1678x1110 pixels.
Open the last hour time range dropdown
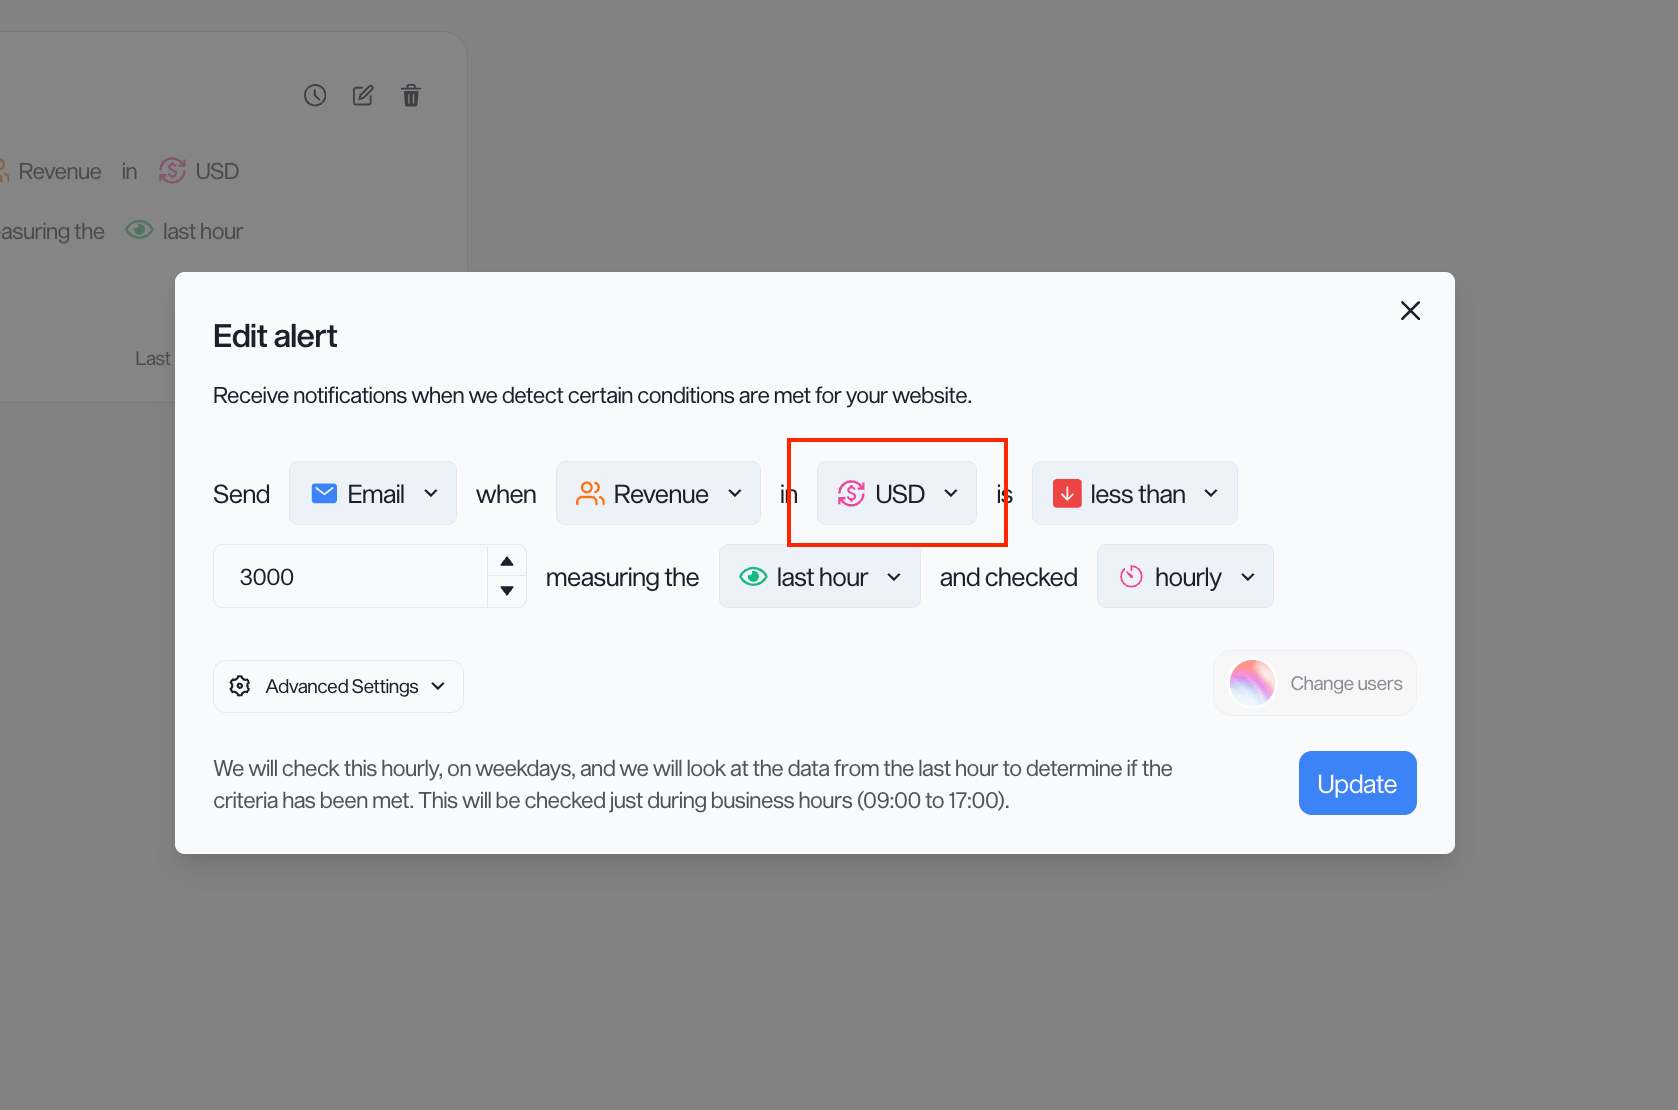point(819,576)
